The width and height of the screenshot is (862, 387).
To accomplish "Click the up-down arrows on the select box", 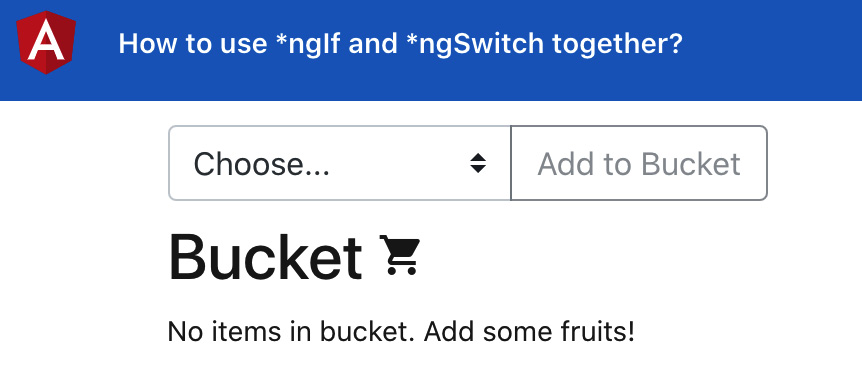I will coord(478,163).
